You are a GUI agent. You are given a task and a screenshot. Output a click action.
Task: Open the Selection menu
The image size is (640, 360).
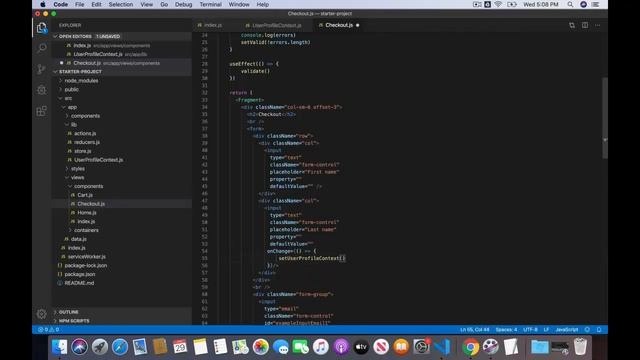click(121, 4)
